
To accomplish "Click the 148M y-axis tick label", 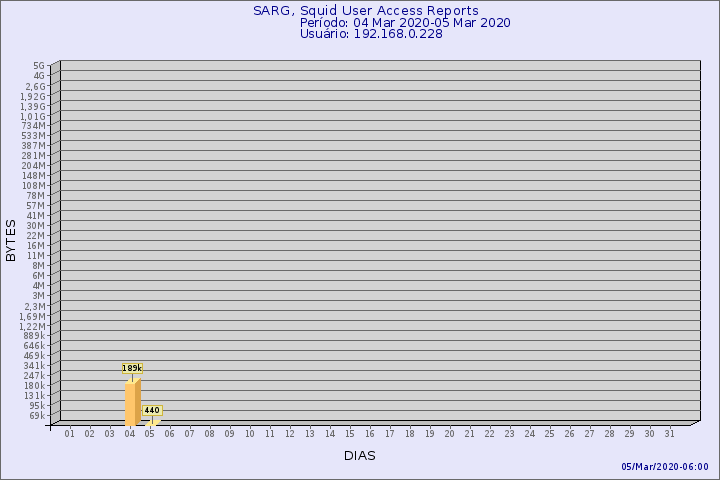I will [34, 176].
